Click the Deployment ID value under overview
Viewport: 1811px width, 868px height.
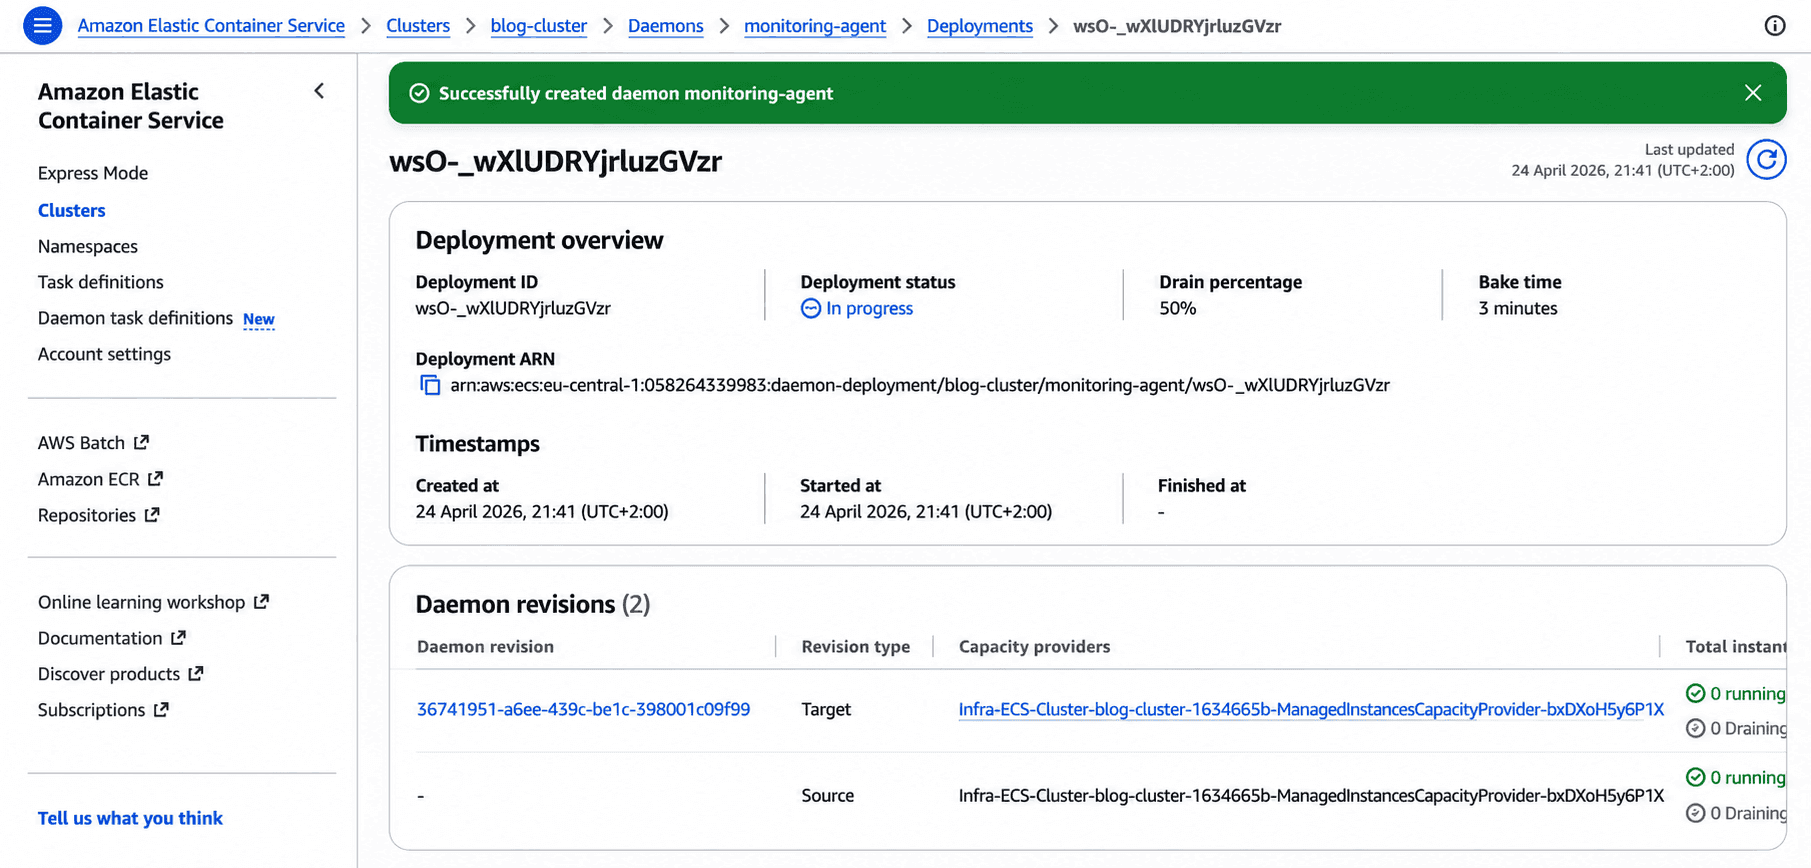point(513,308)
